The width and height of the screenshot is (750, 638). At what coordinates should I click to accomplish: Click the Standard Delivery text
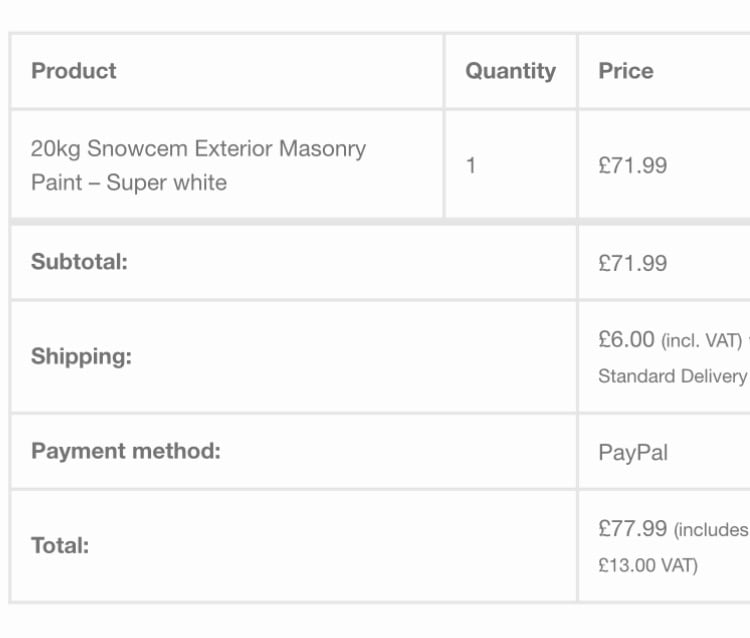(673, 376)
